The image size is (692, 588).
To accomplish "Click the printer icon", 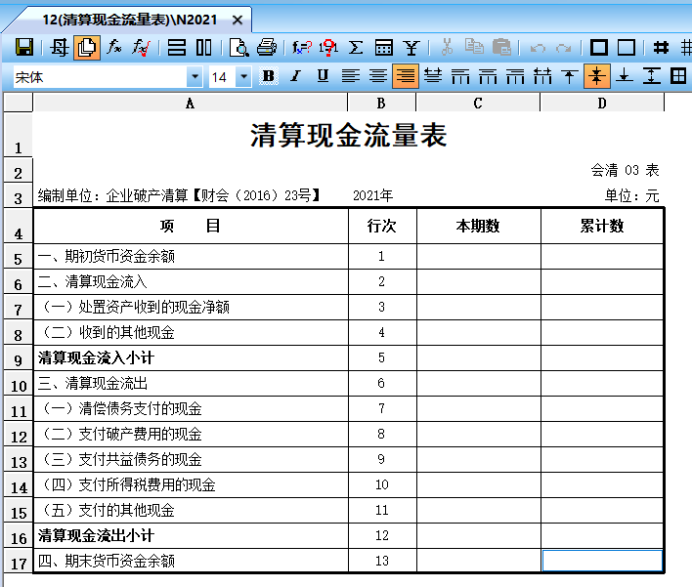I will pyautogui.click(x=266, y=47).
